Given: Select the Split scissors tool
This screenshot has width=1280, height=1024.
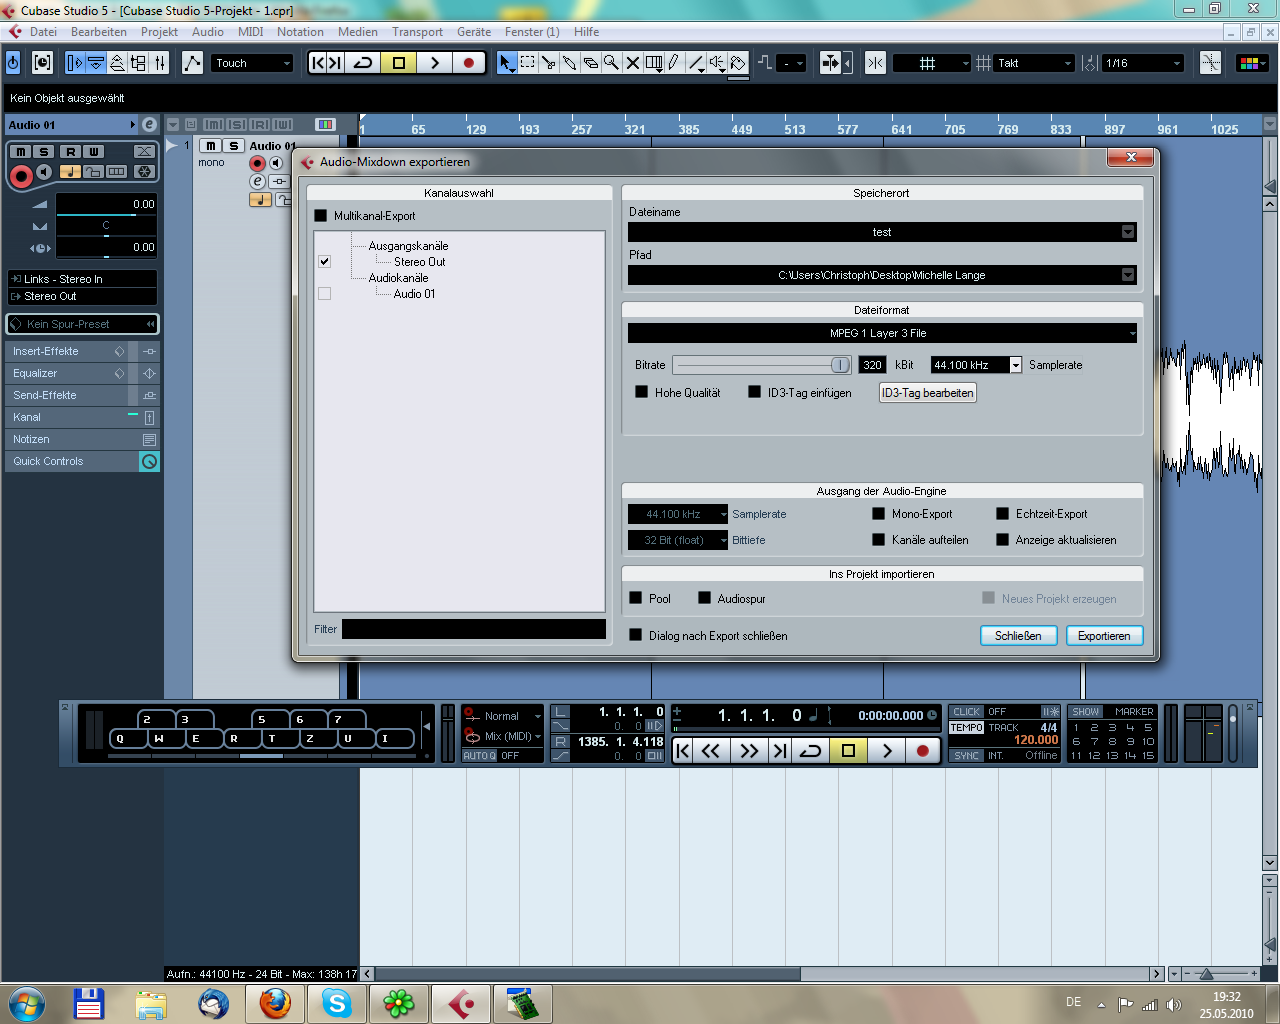Looking at the screenshot, I should pos(549,63).
